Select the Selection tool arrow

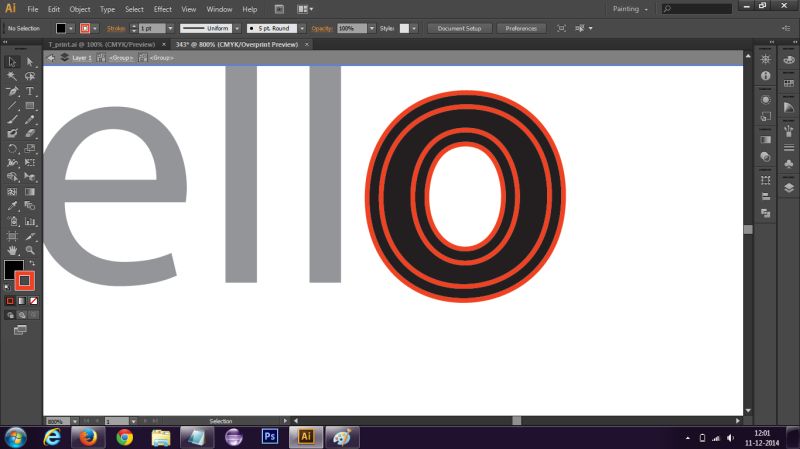pyautogui.click(x=12, y=62)
